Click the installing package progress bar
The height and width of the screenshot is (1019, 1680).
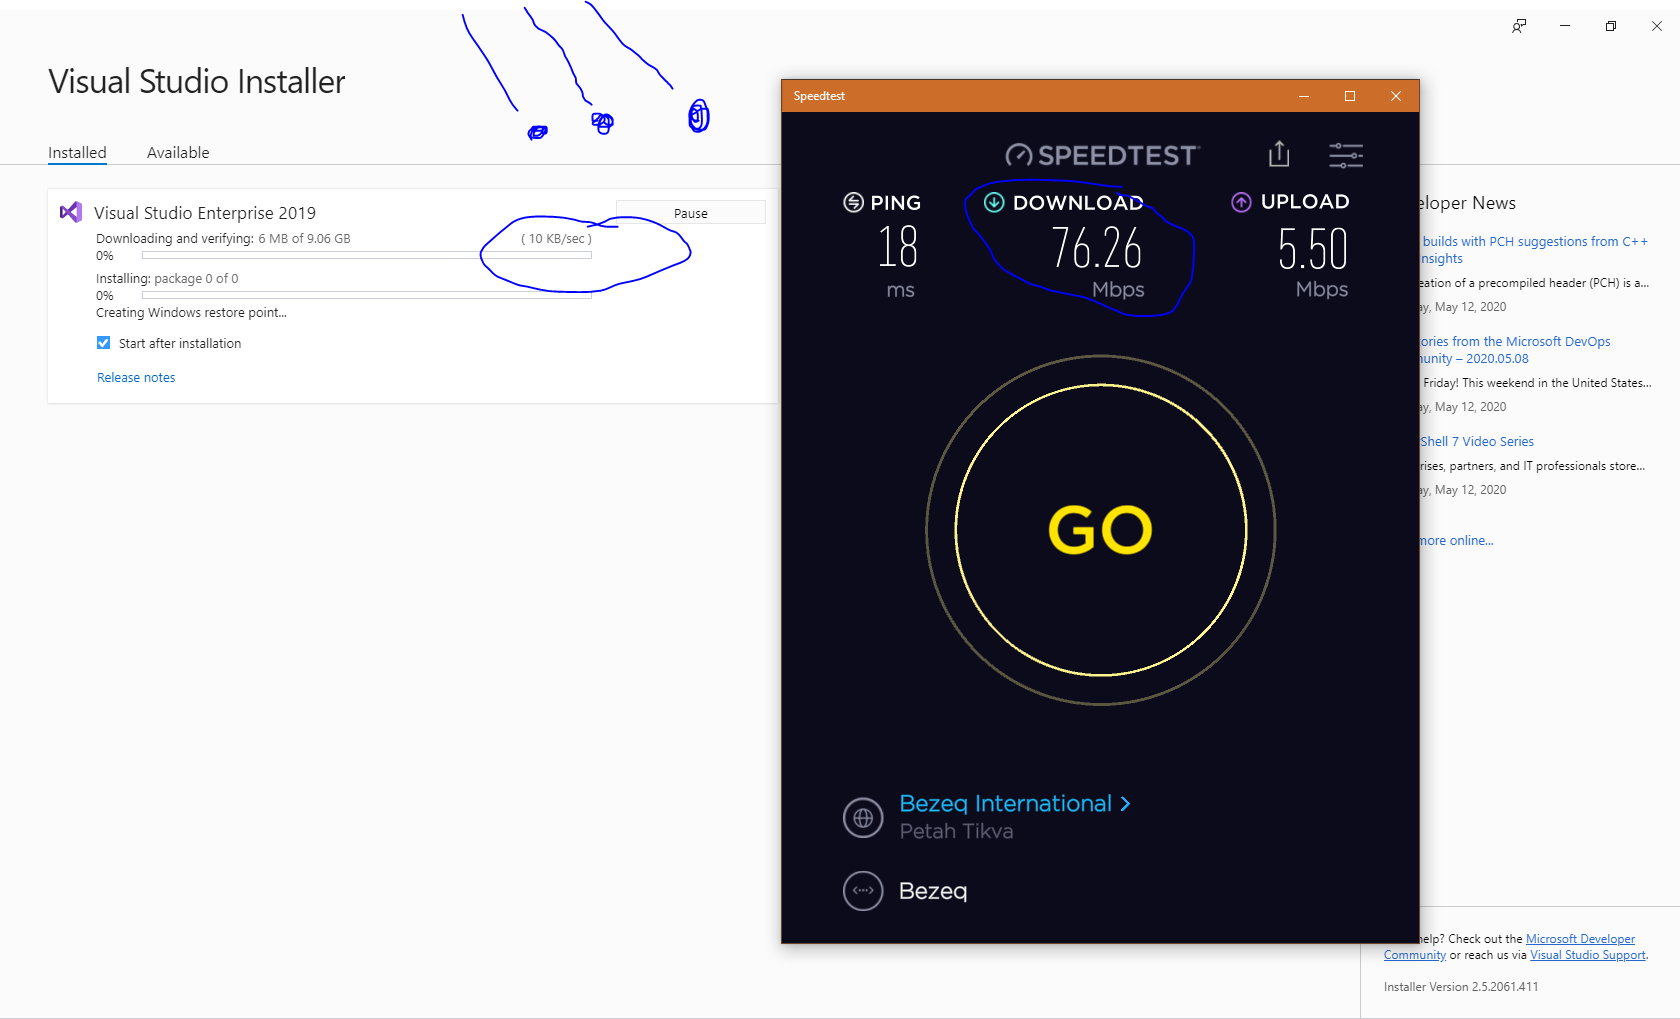pos(367,296)
